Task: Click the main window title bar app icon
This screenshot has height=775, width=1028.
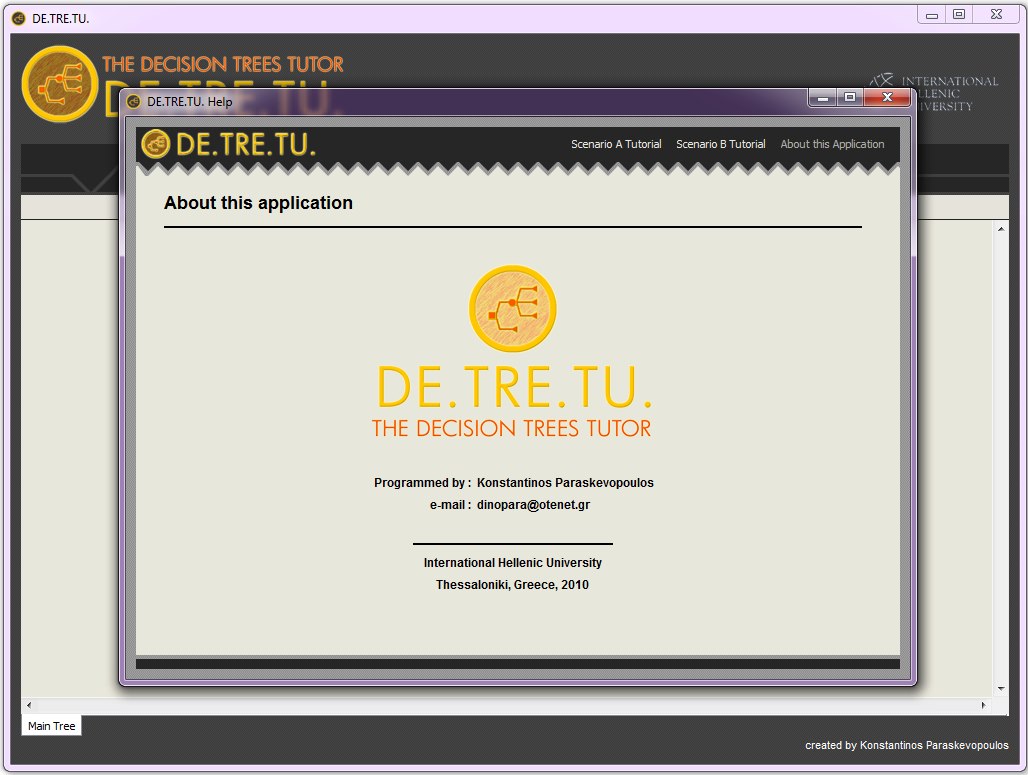Action: pos(18,18)
